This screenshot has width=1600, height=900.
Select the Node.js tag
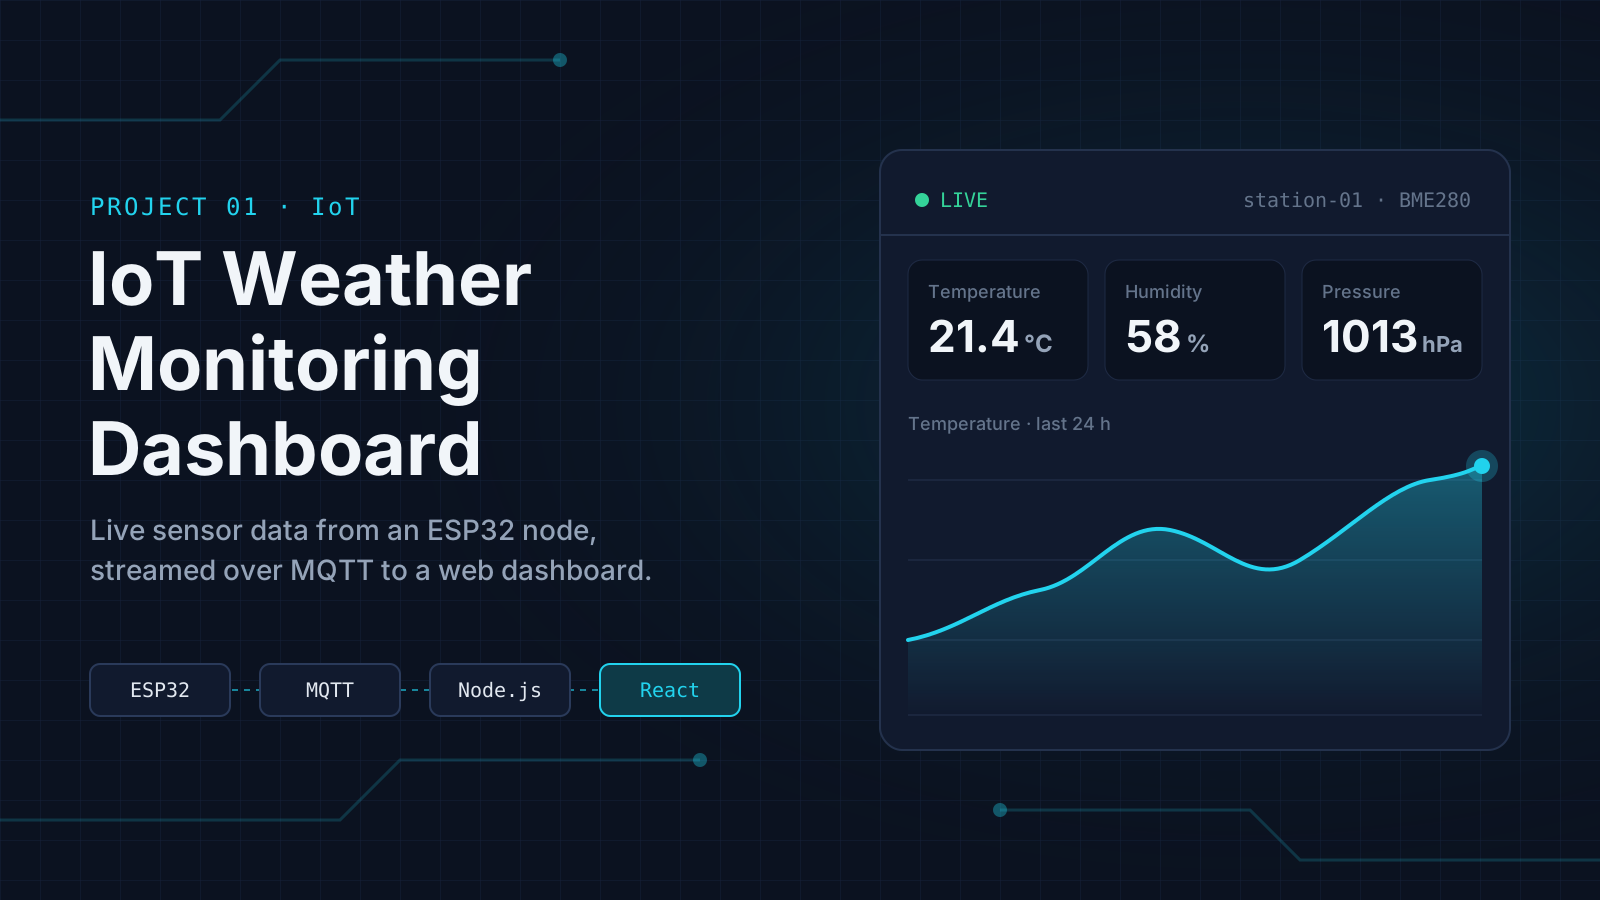click(x=500, y=690)
